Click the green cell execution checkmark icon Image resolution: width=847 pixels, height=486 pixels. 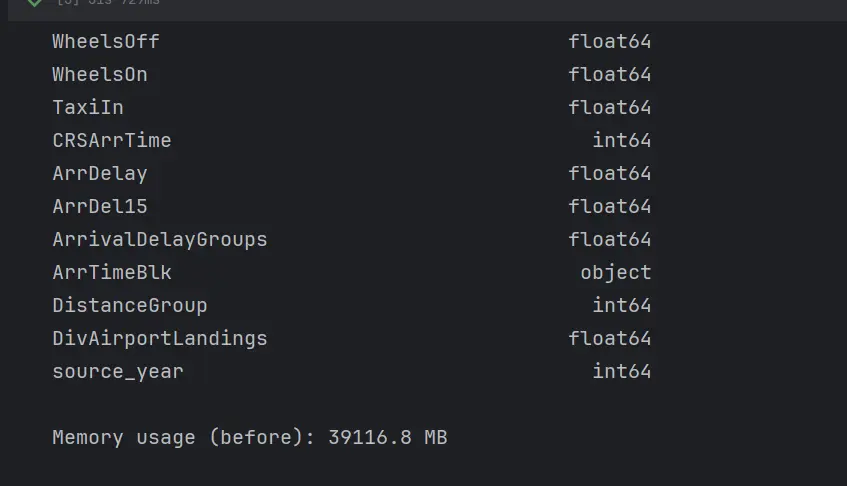click(35, 2)
